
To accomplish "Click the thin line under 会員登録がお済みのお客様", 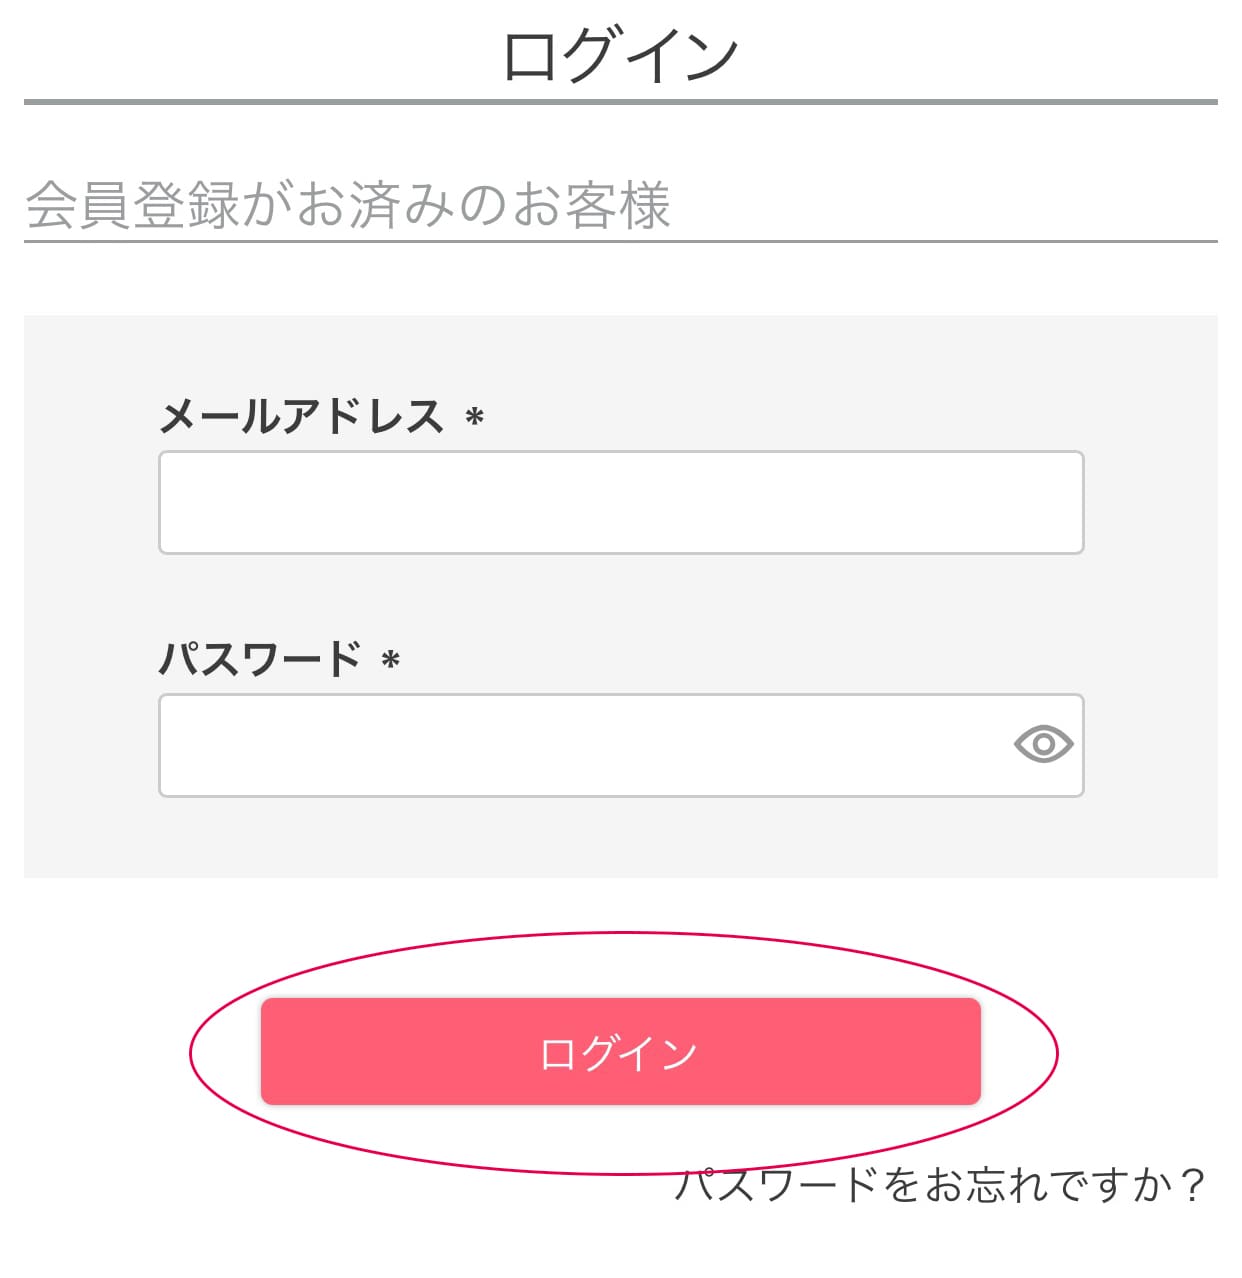I will coord(620,241).
